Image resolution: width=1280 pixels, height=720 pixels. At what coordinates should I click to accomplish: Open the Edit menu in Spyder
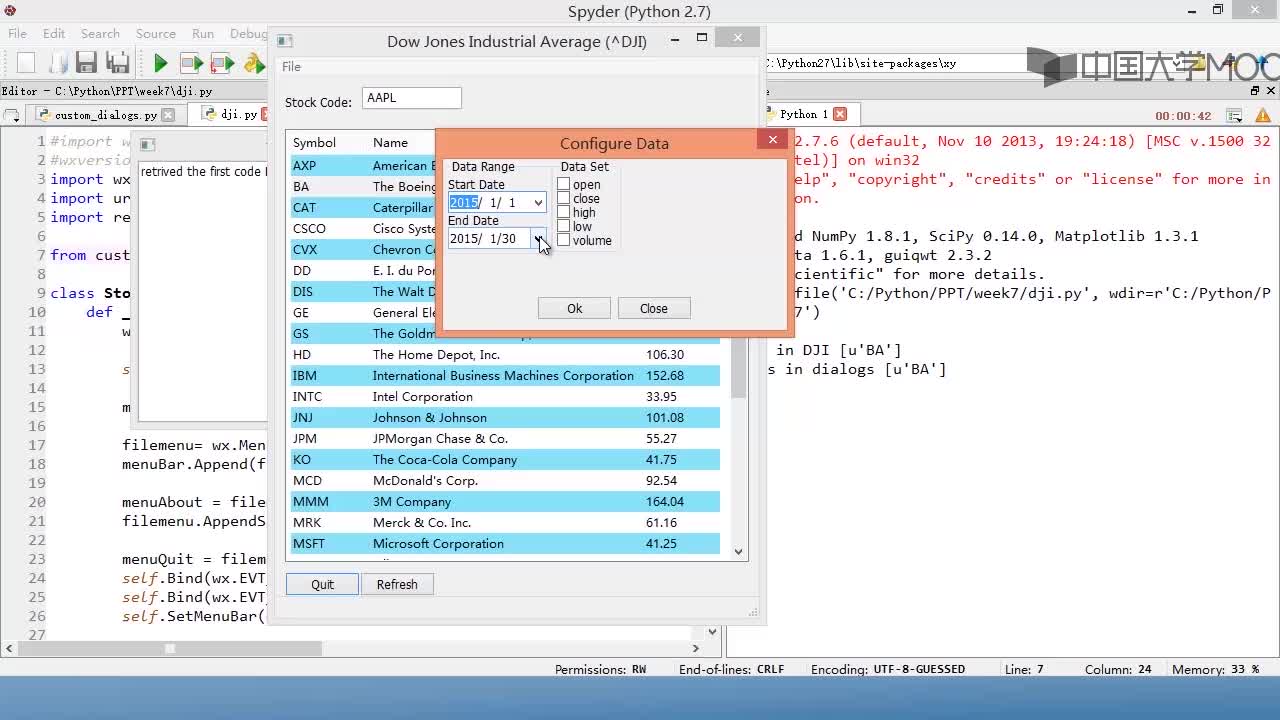point(54,33)
